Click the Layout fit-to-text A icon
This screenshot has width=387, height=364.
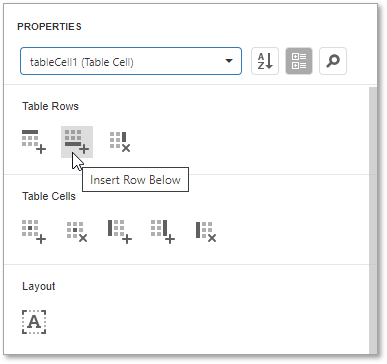pyautogui.click(x=34, y=322)
